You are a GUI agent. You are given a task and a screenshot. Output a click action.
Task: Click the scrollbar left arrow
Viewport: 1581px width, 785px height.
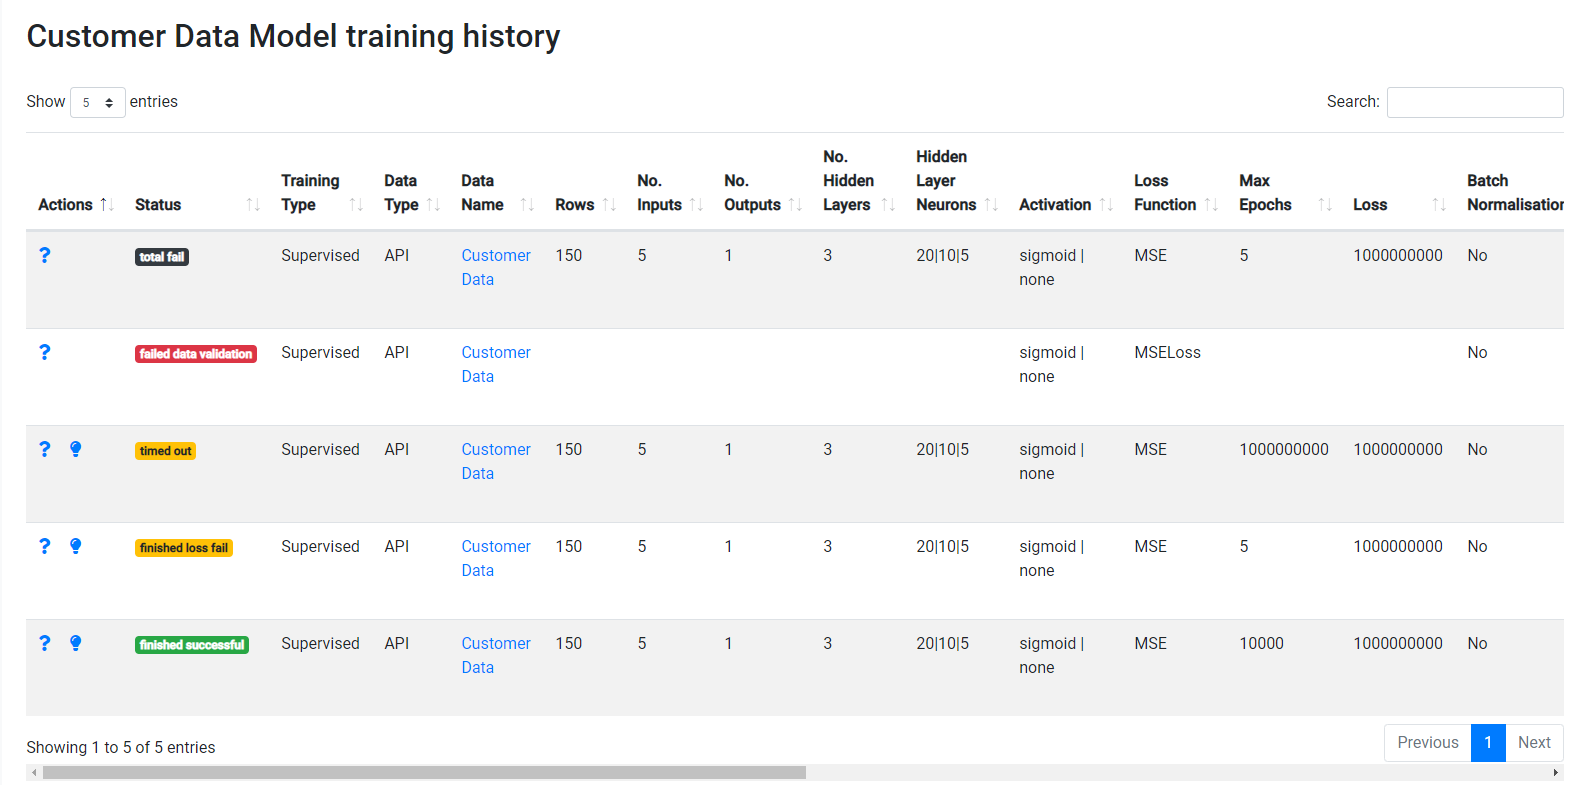click(34, 772)
